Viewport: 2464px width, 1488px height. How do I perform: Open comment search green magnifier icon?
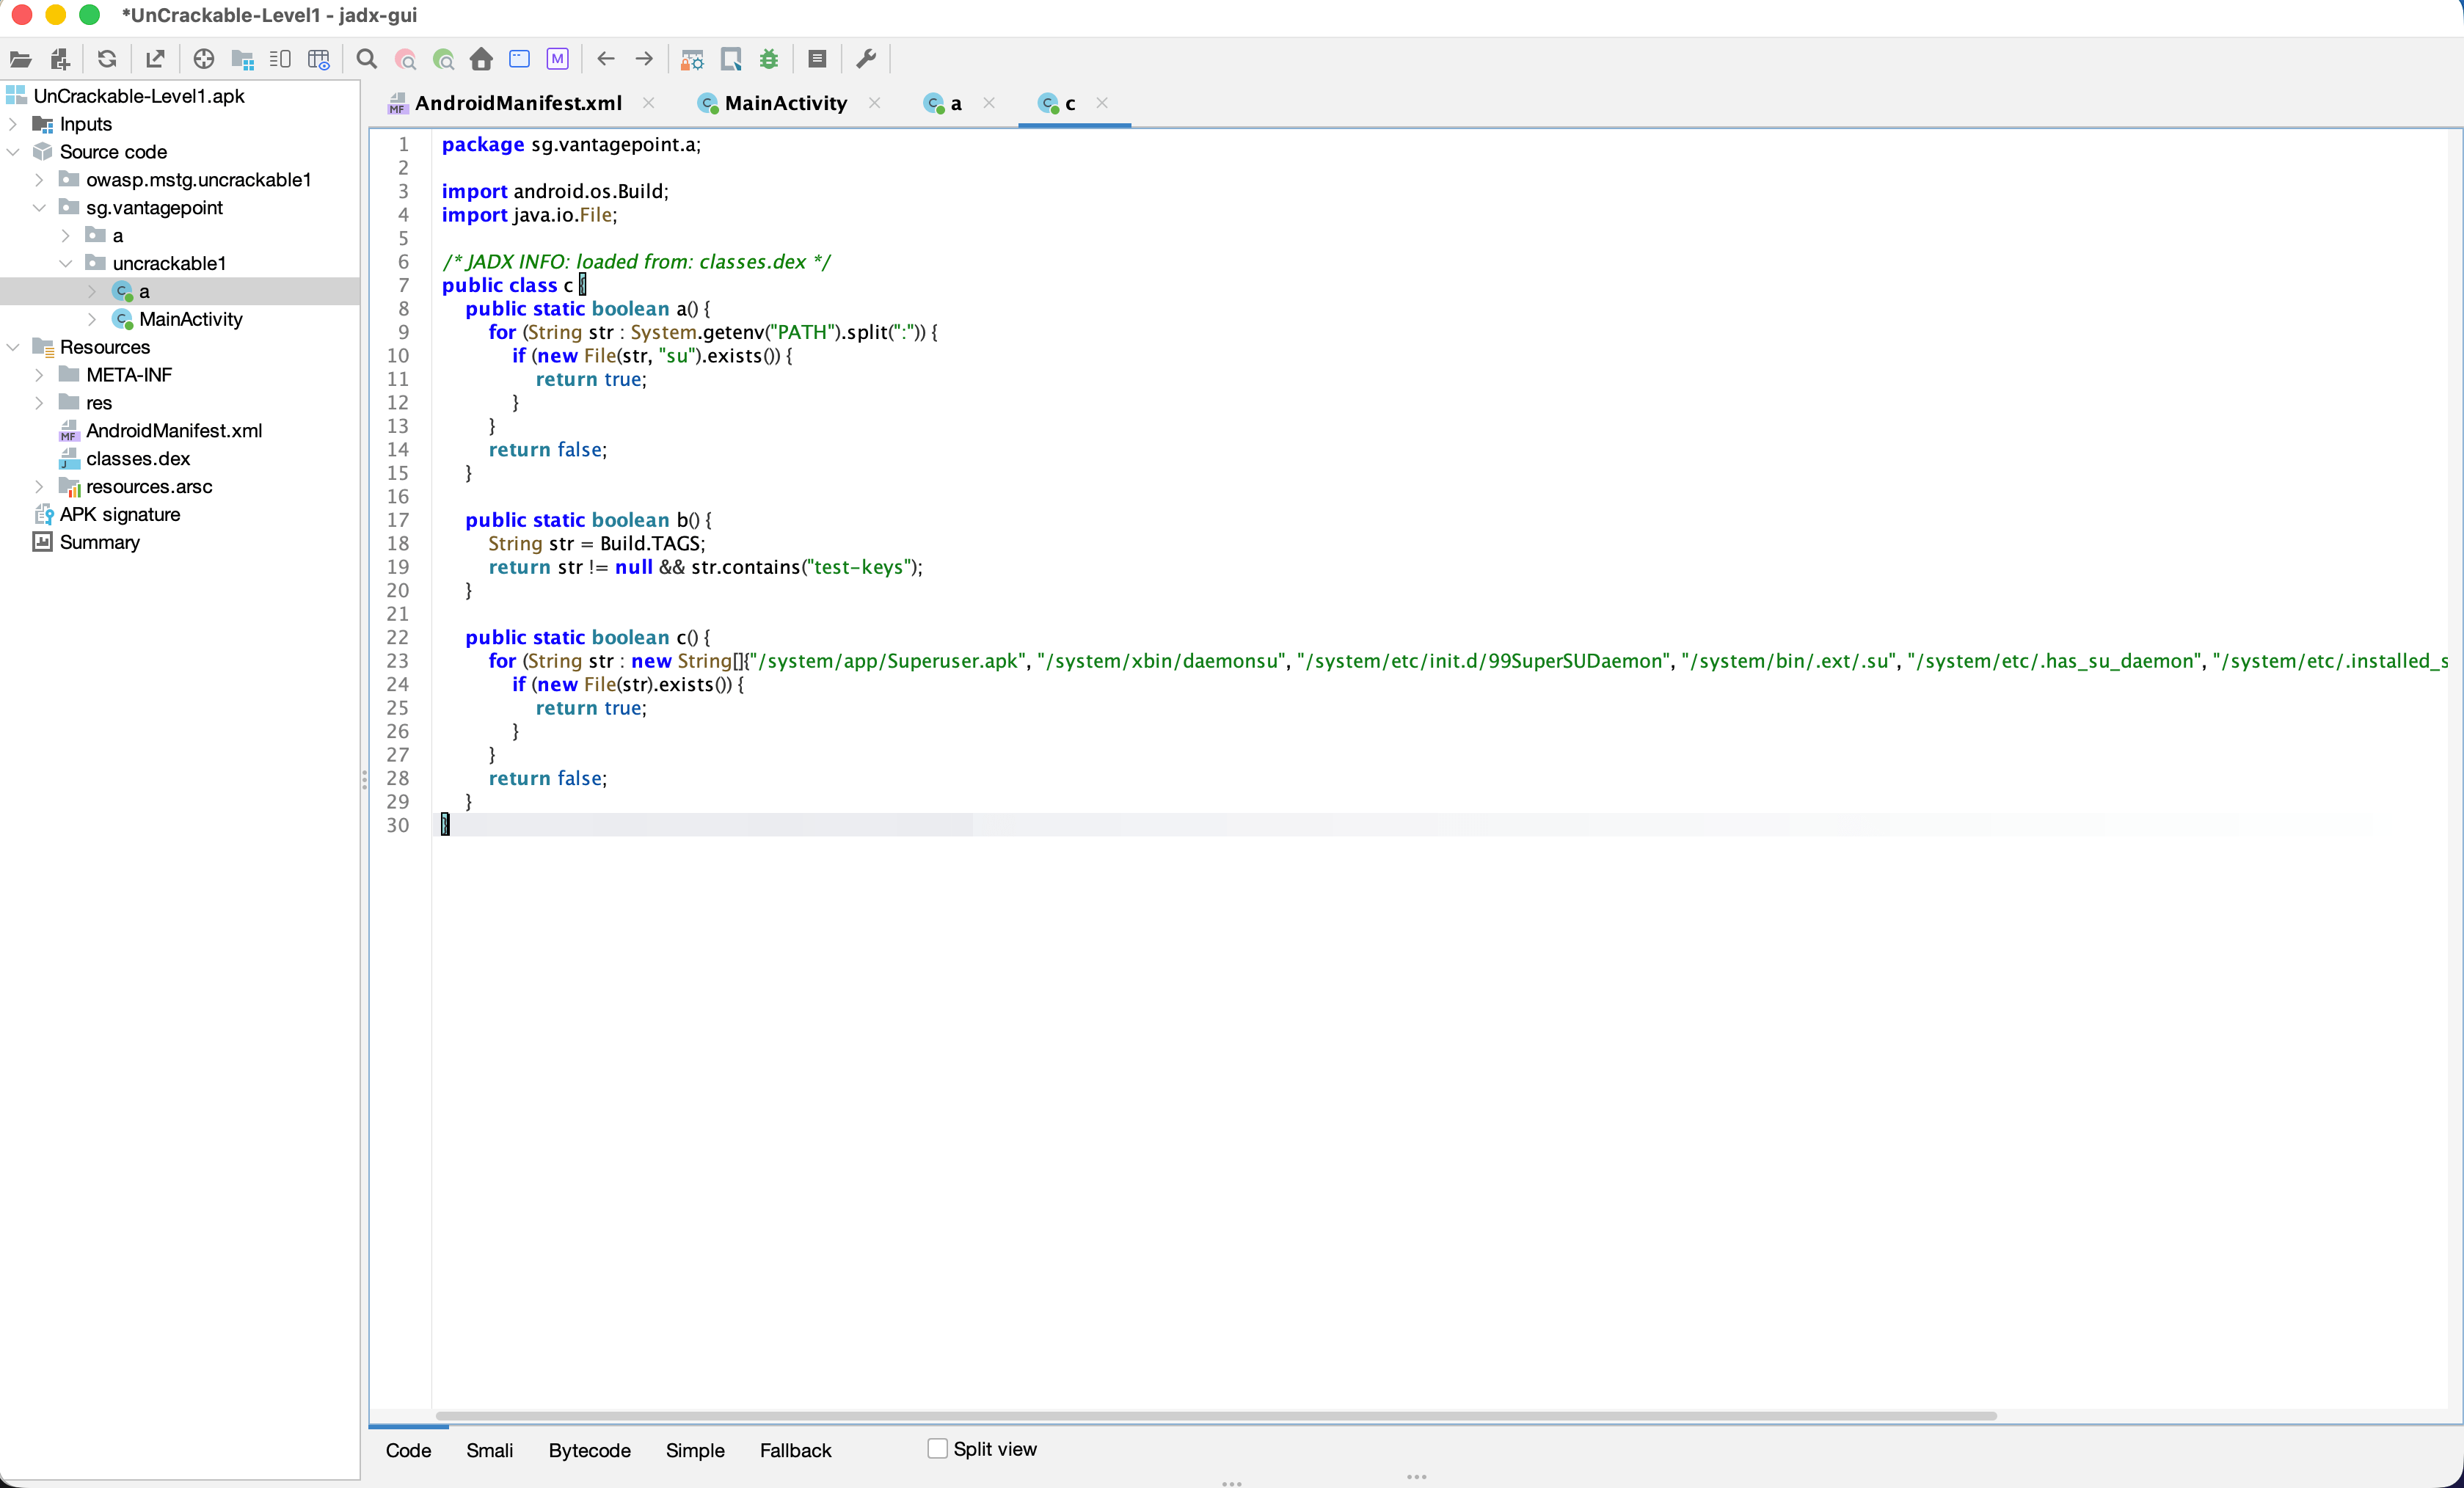pos(444,59)
